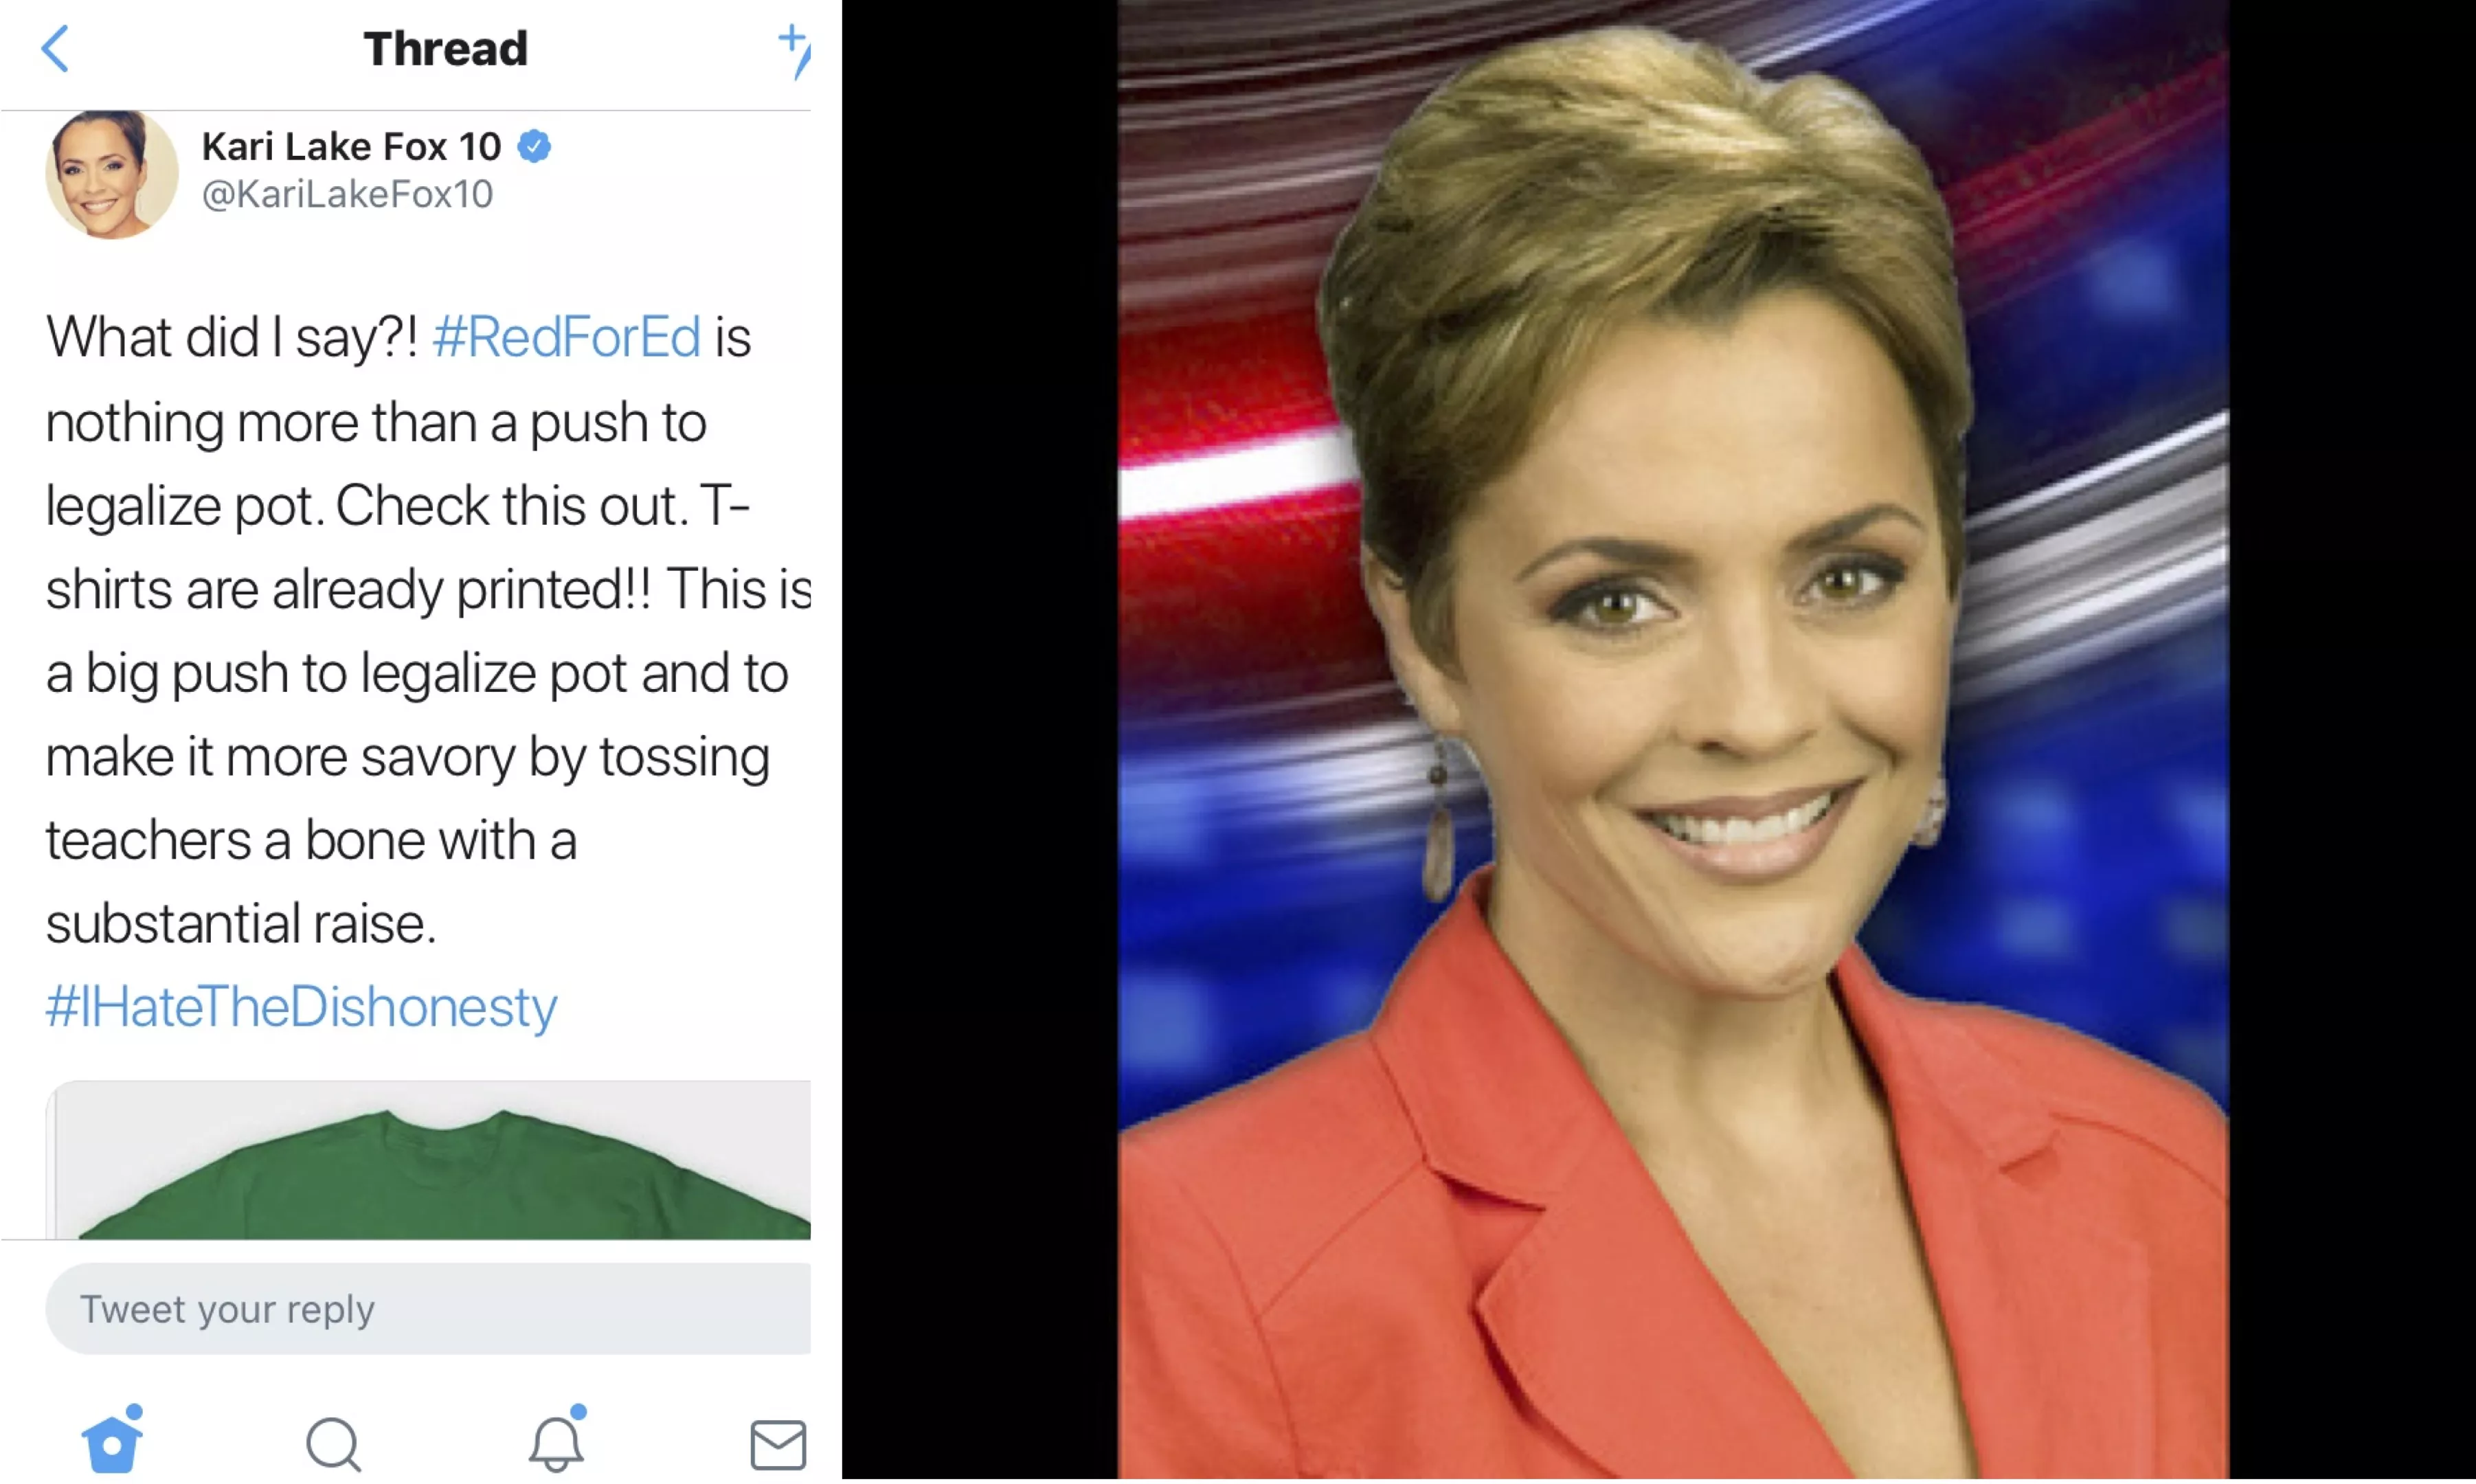2476x1484 pixels.
Task: Follow the #RedForEd hashtag link
Action: pos(566,337)
